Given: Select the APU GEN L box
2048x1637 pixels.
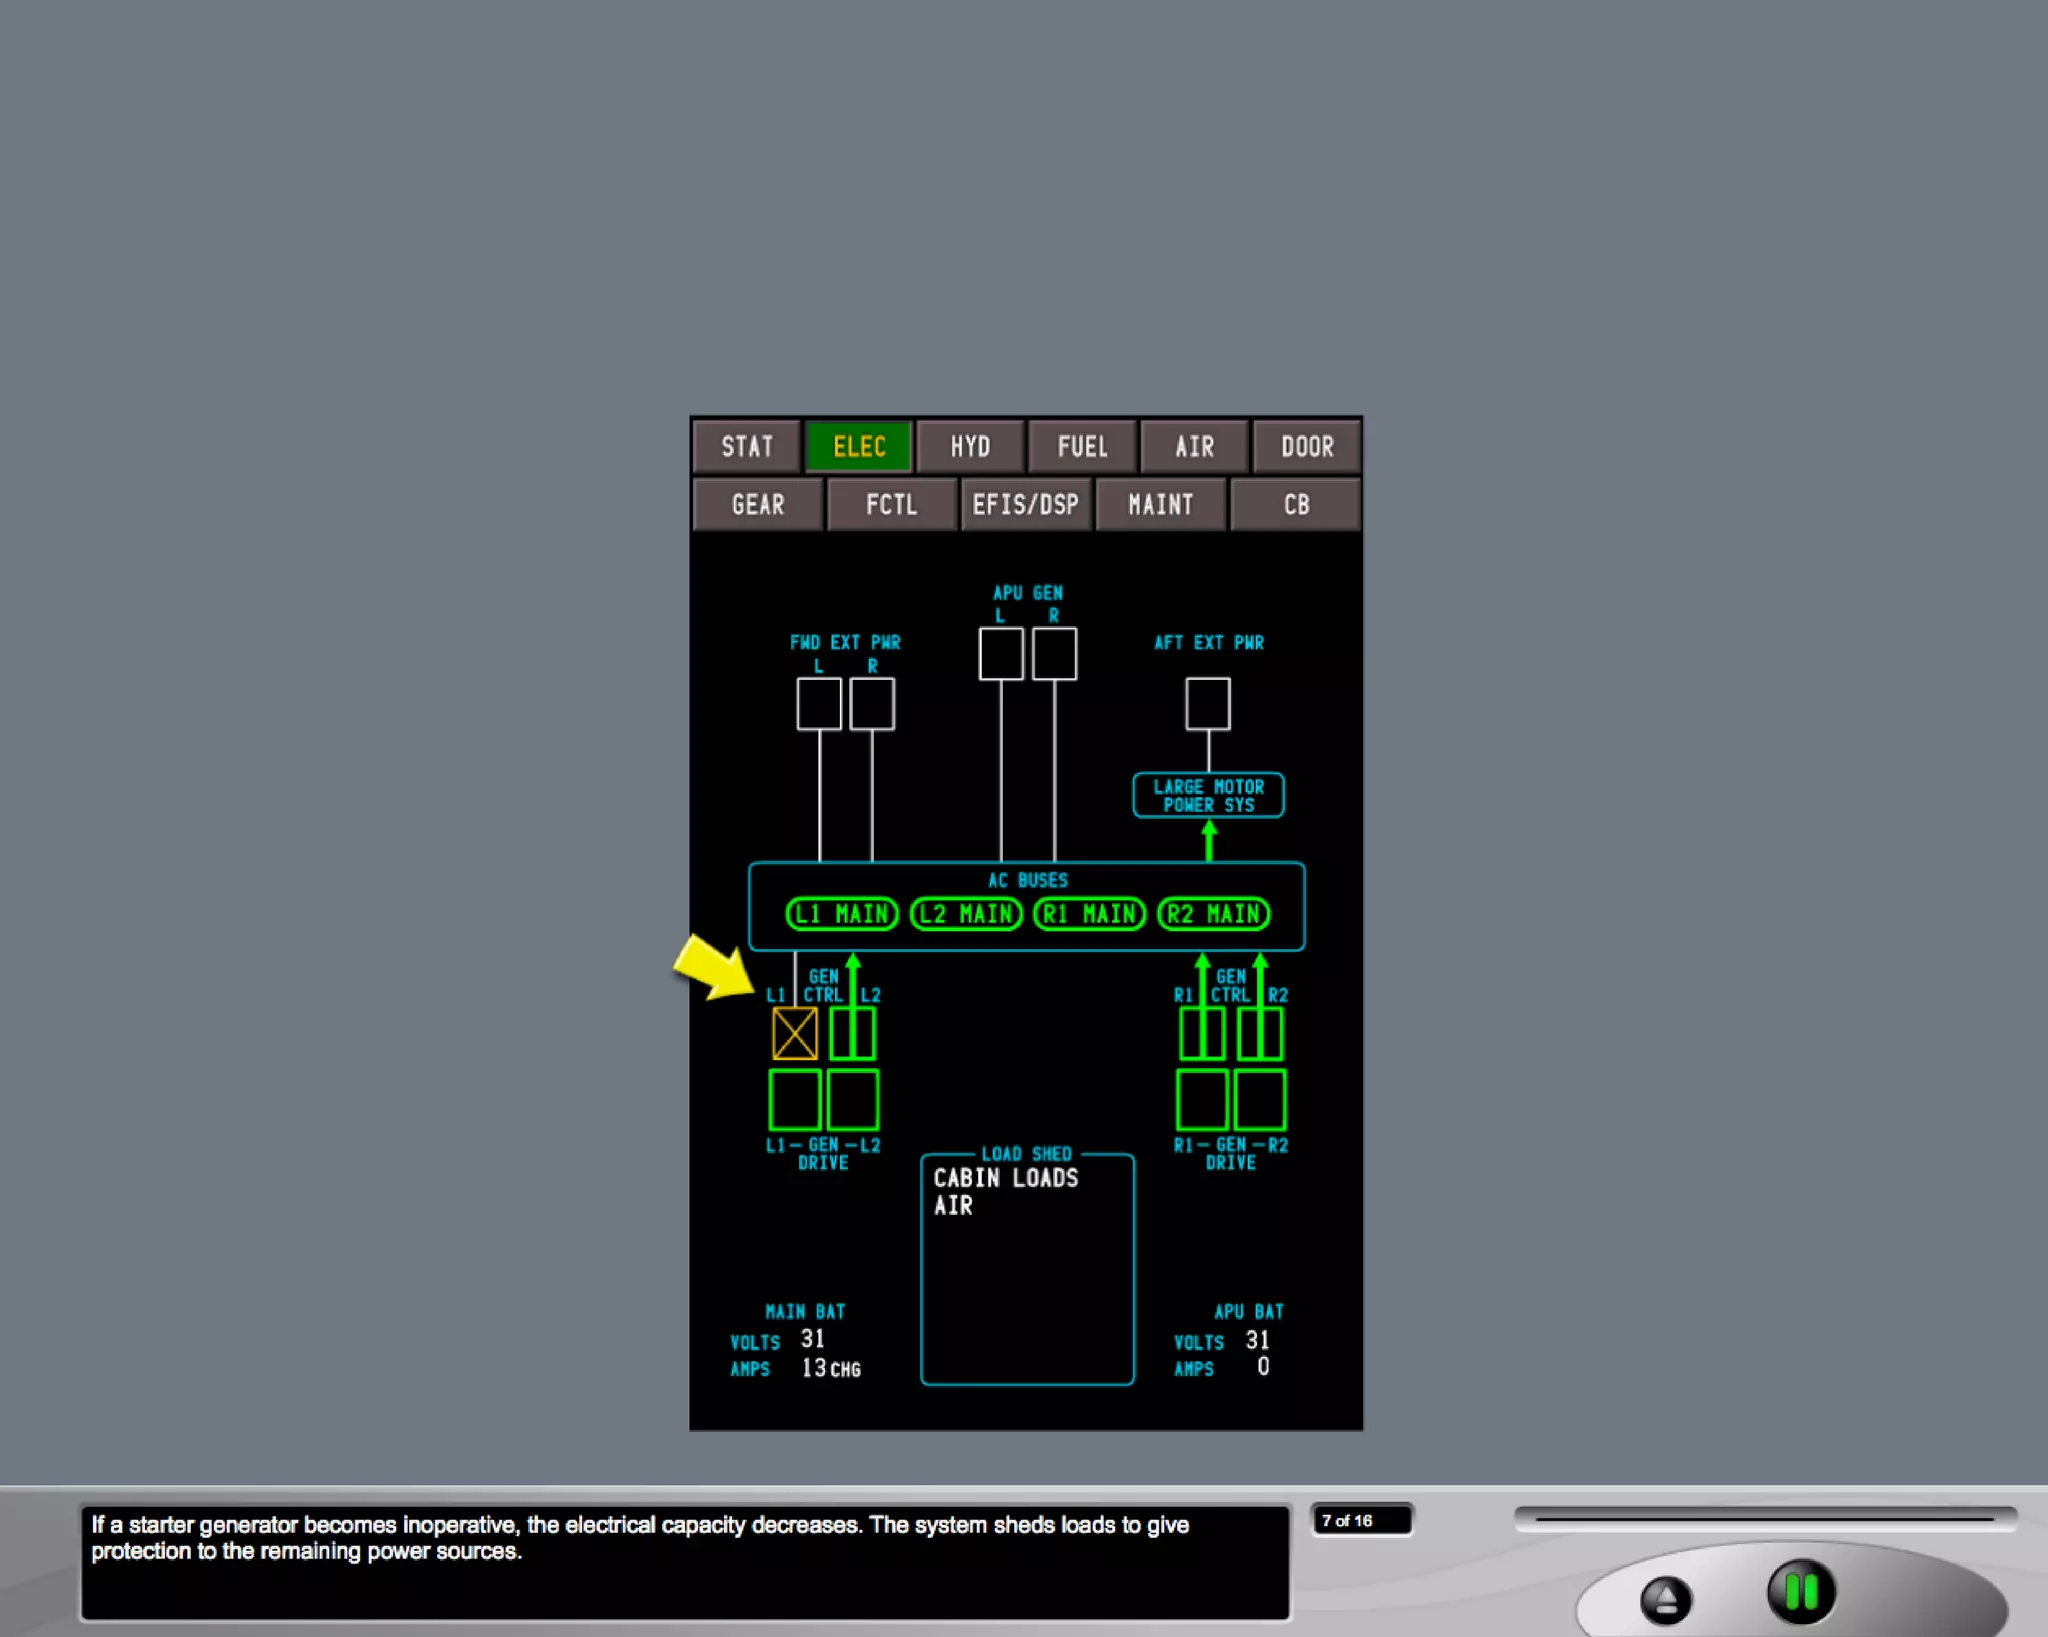Looking at the screenshot, I should [x=1001, y=654].
